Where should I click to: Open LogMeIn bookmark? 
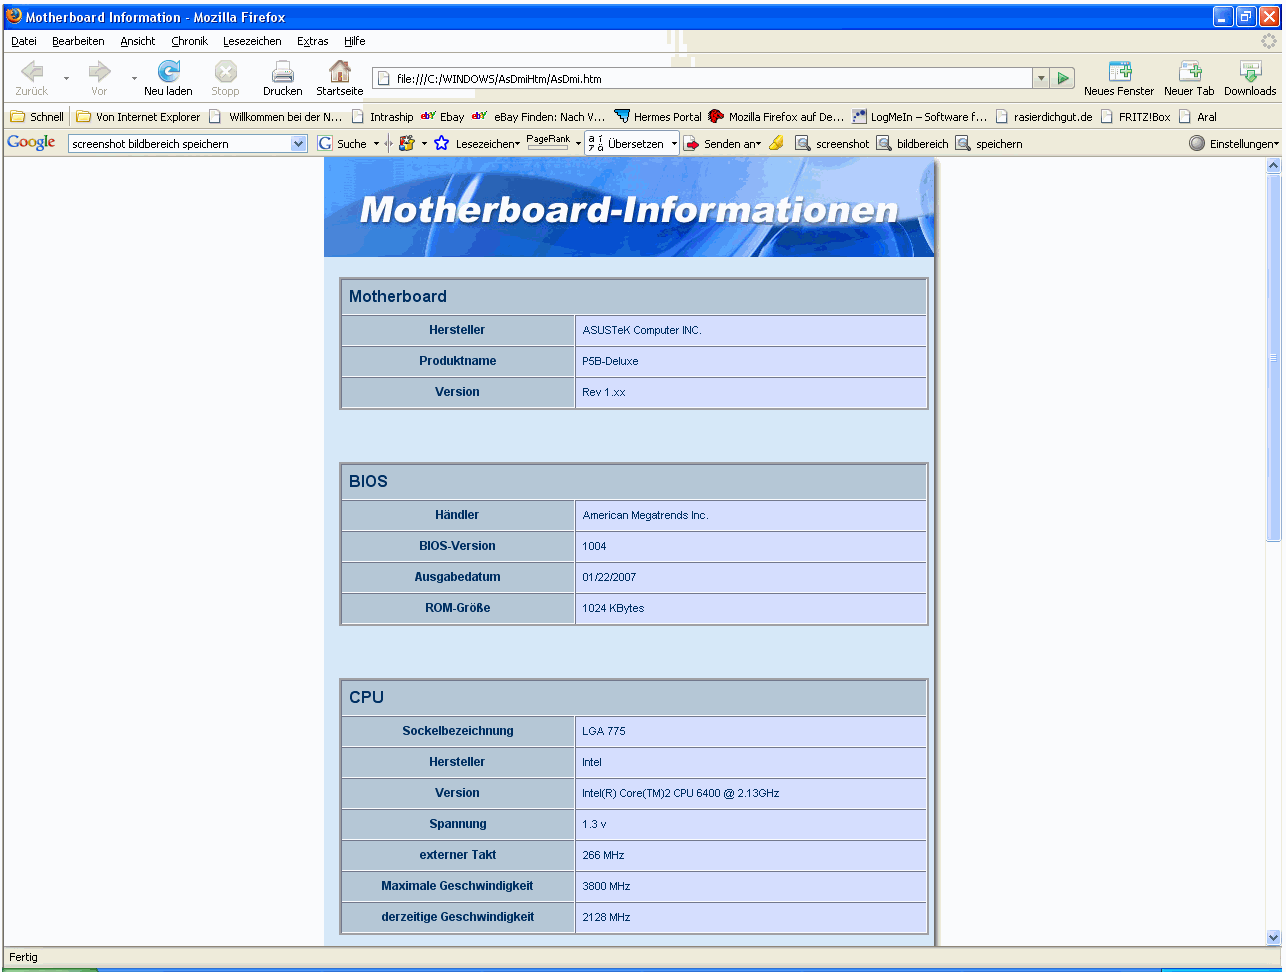(x=919, y=117)
